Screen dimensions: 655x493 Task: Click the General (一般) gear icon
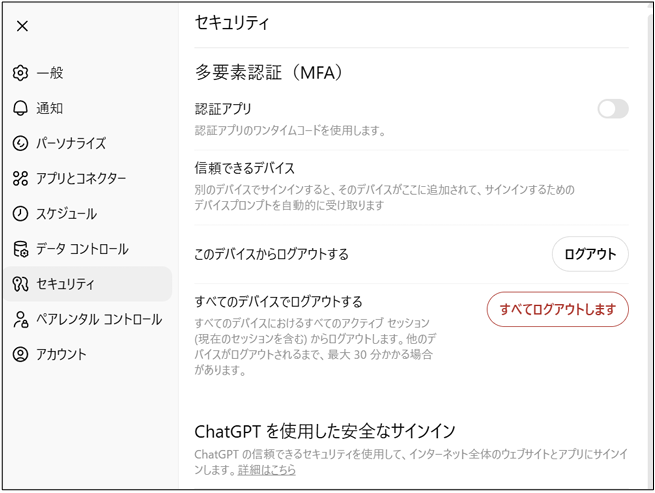pos(20,73)
